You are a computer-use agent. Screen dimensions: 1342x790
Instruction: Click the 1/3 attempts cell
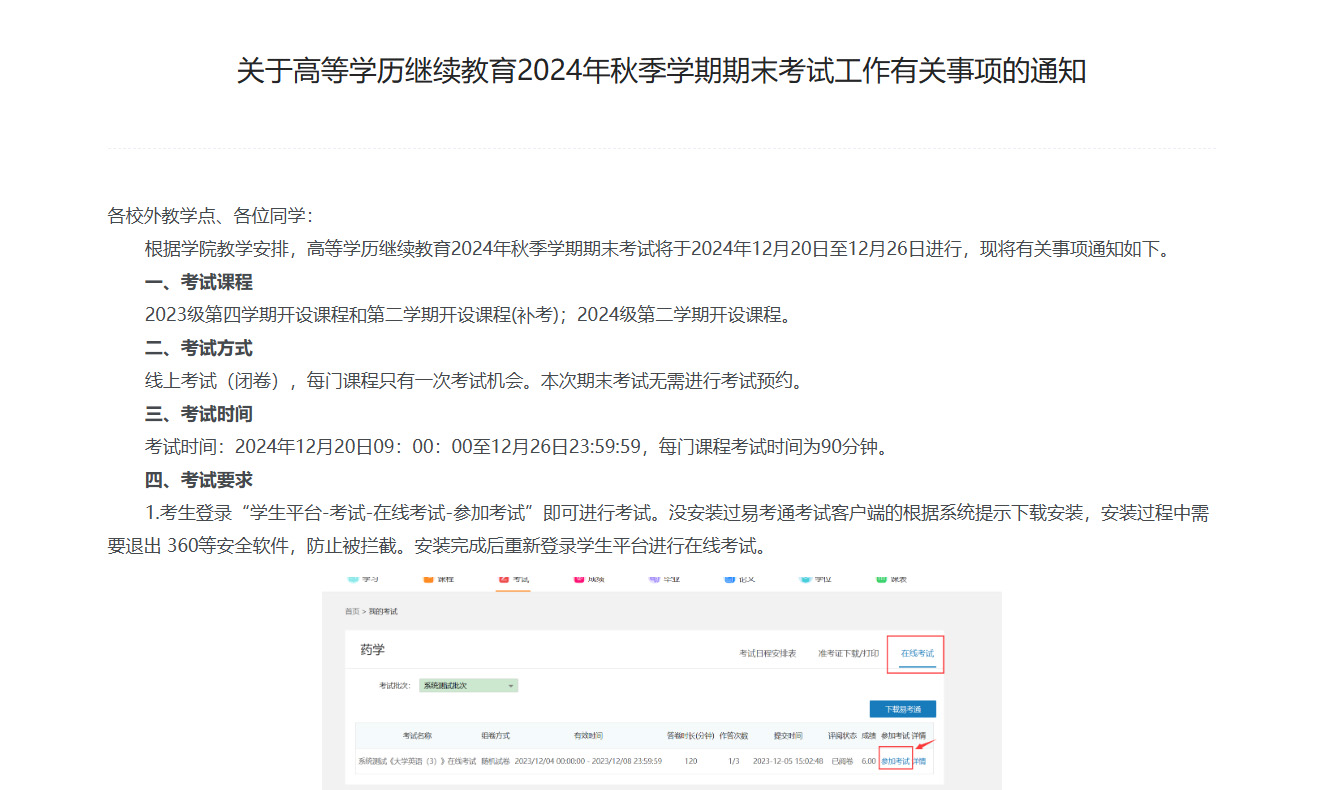tap(734, 761)
